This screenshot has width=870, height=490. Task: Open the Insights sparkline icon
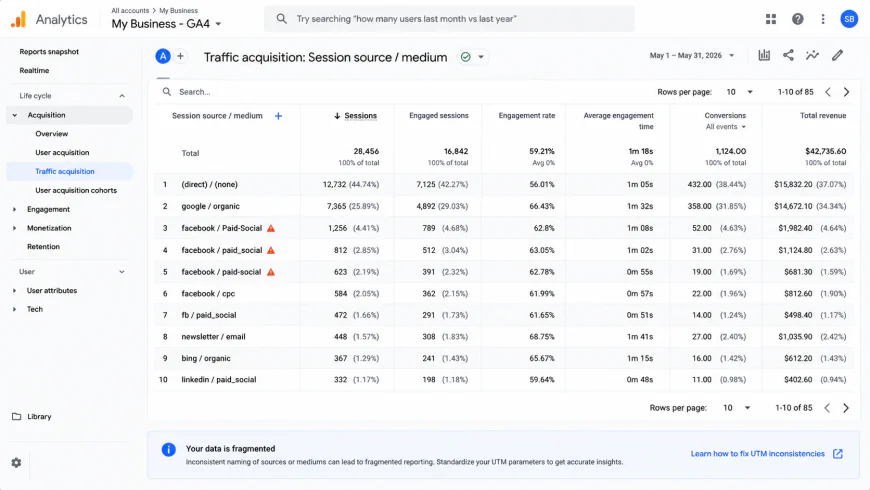812,55
